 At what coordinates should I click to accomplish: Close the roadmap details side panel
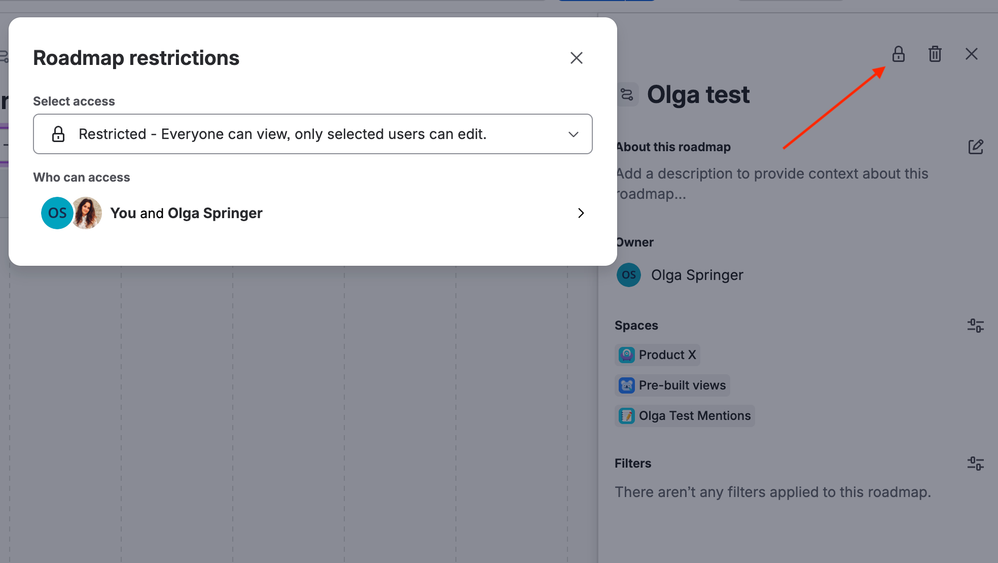972,54
